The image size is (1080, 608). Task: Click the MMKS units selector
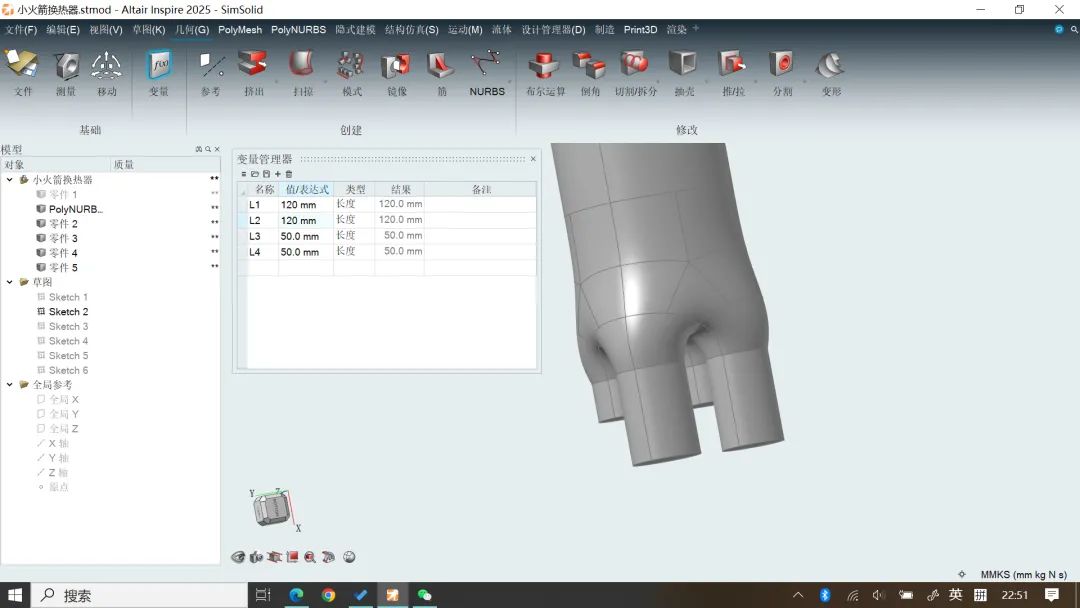1023,575
